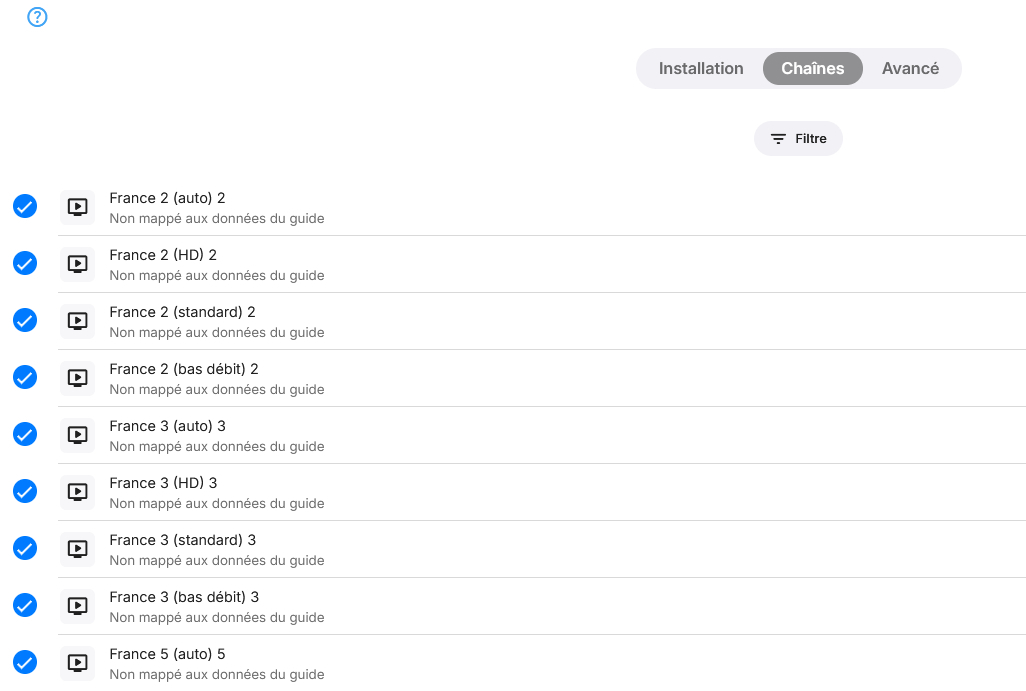Open the France 3 (auto) 3 channel entry
The width and height of the screenshot is (1026, 691).
pyautogui.click(x=167, y=426)
